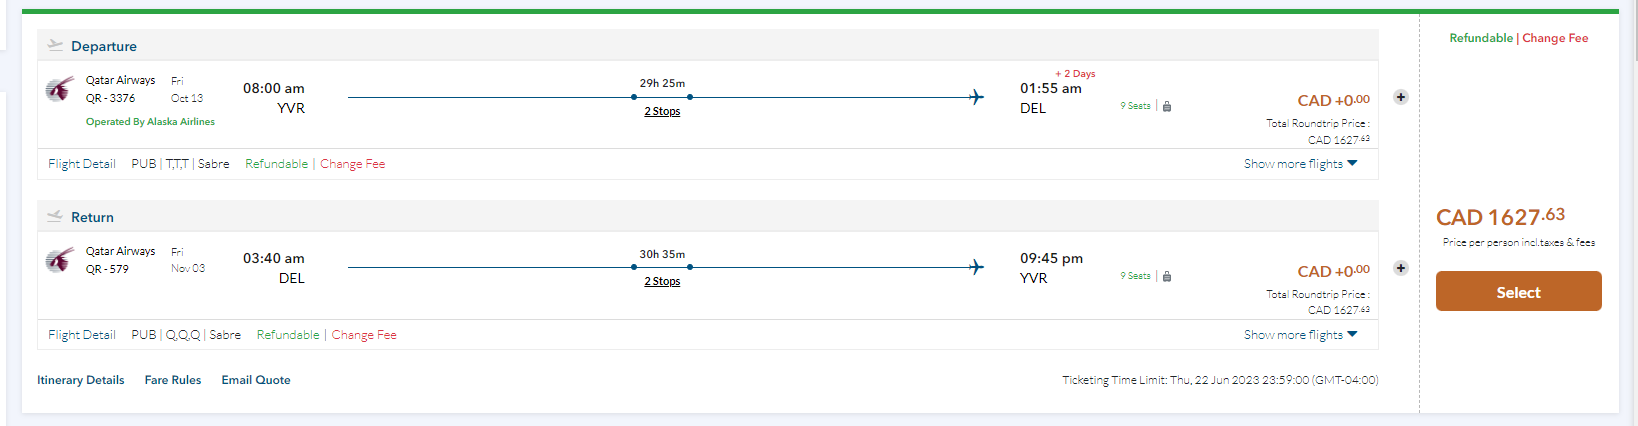1638x426 pixels.
Task: Open the Fare Rules tab
Action: point(173,380)
